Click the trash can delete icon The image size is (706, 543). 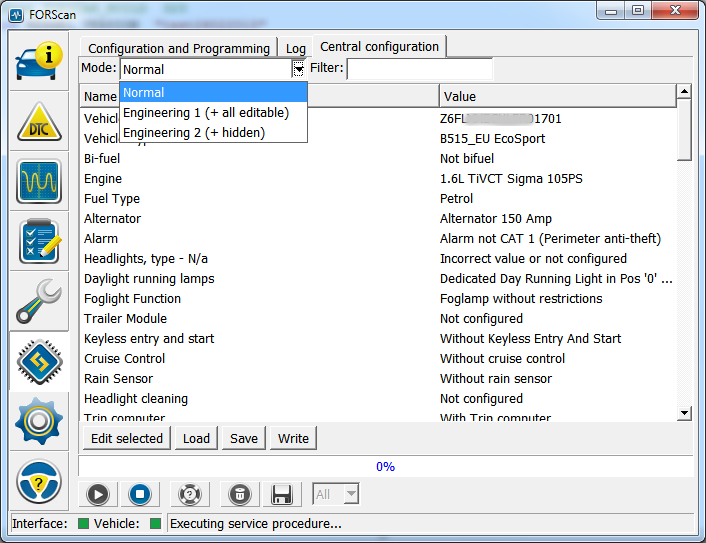click(x=239, y=494)
